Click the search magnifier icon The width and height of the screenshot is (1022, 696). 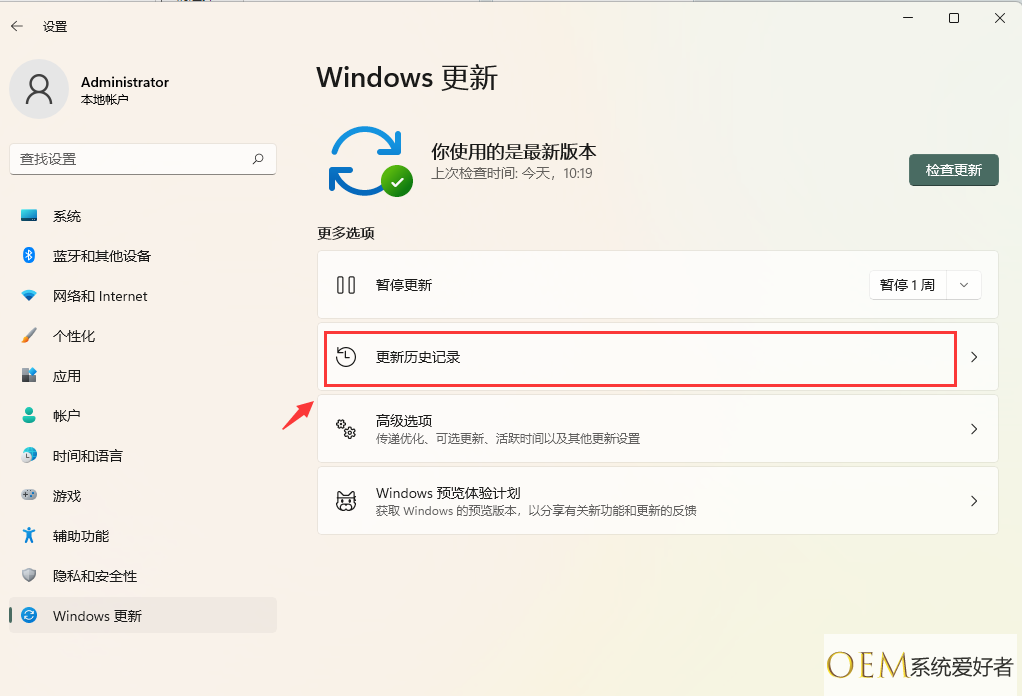(x=258, y=158)
